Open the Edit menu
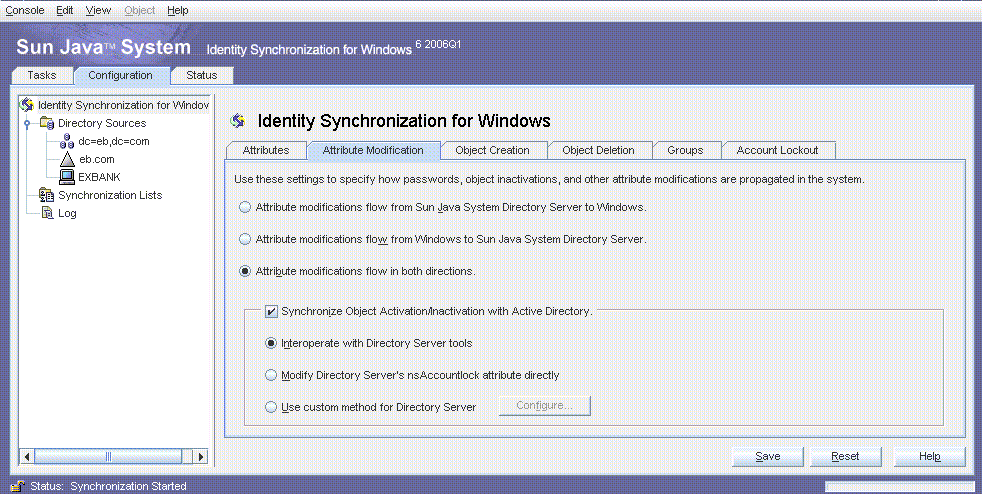Screen dimensions: 982x494 tap(65, 10)
